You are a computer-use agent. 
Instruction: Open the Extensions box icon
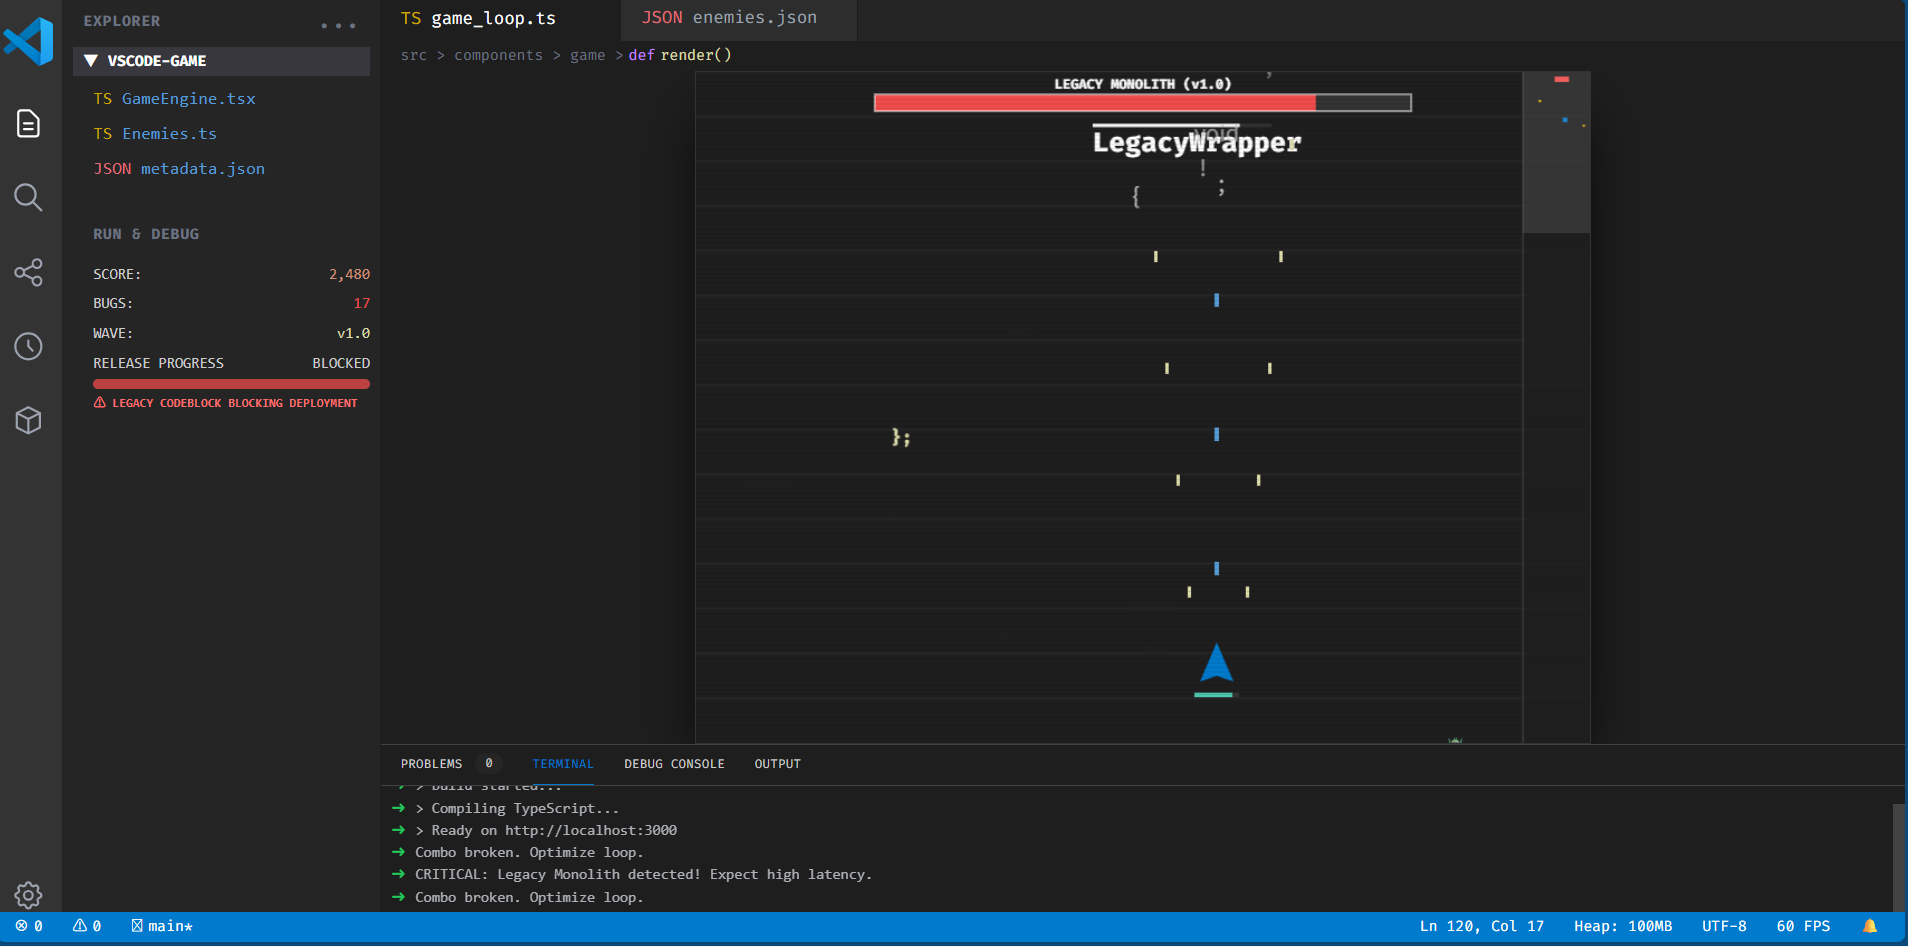click(28, 420)
